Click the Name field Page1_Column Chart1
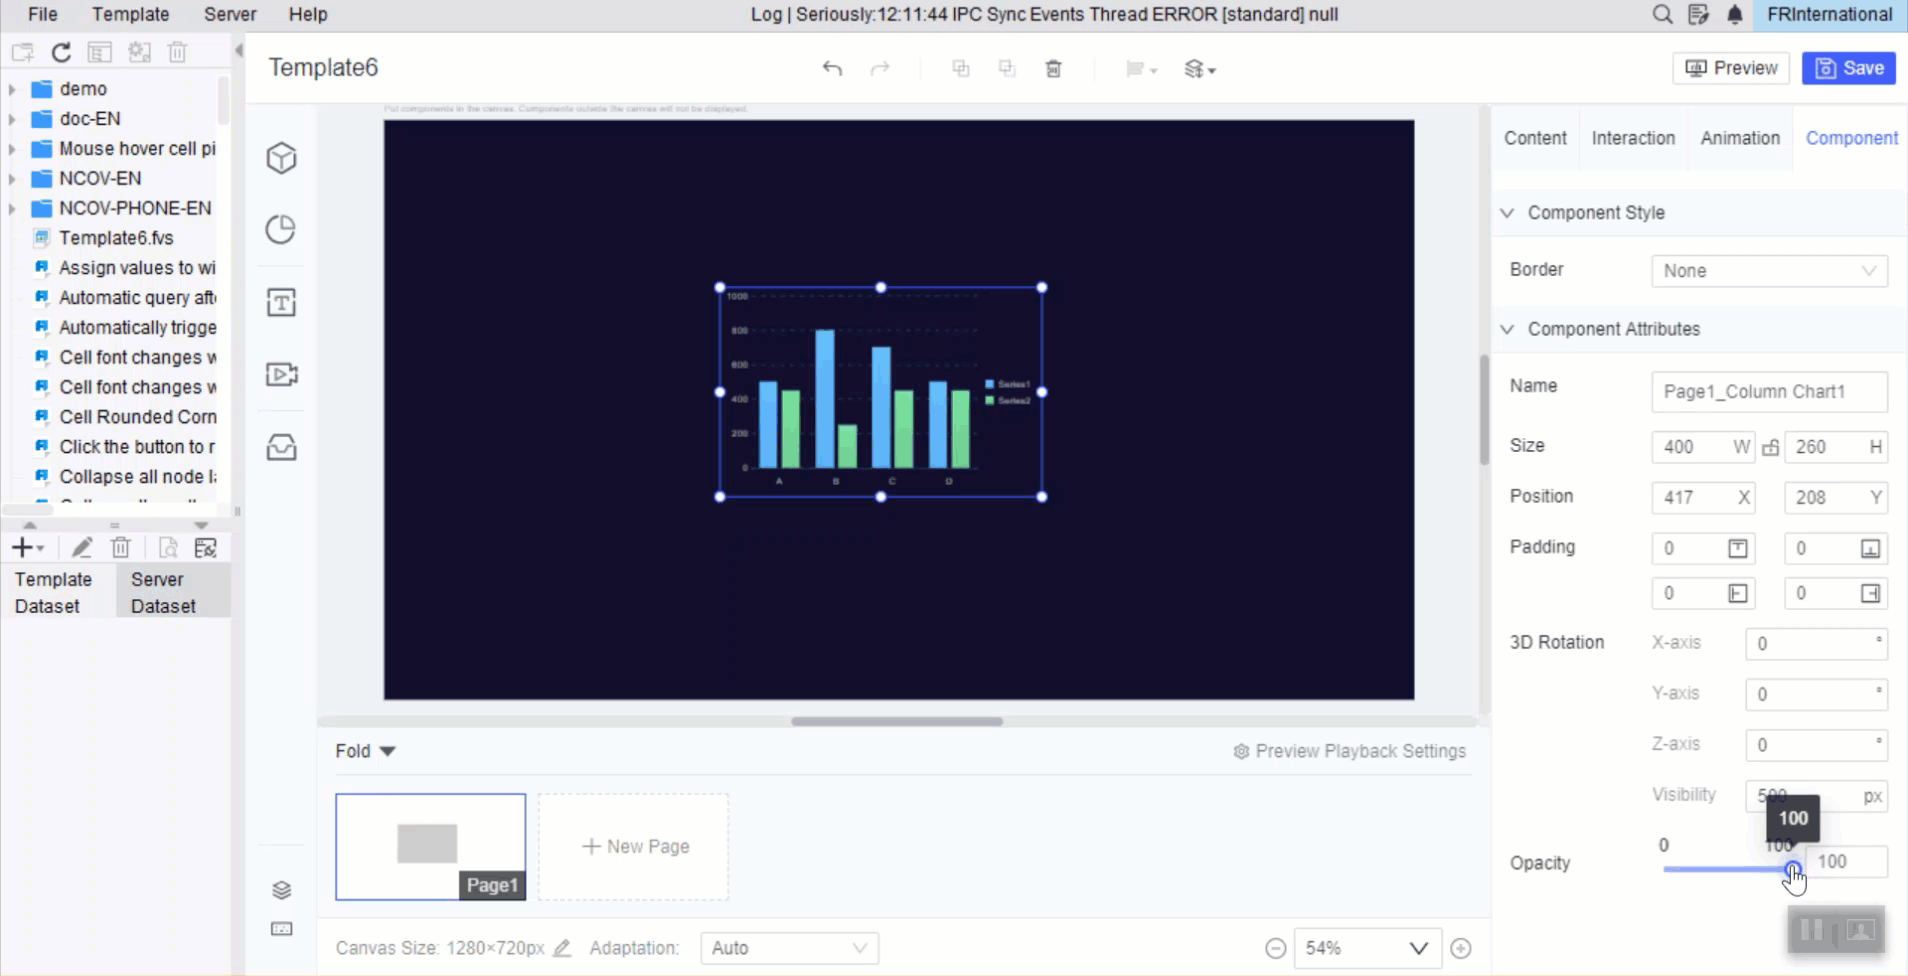The image size is (1908, 976). coord(1769,392)
